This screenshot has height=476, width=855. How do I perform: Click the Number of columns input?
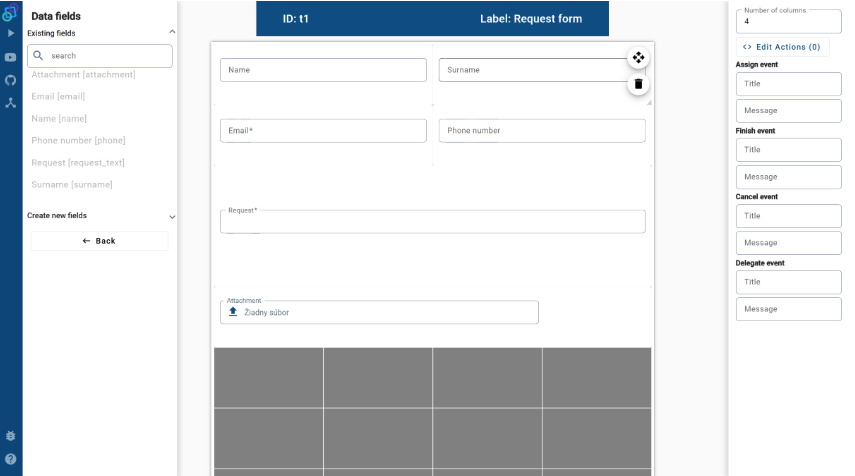pyautogui.click(x=788, y=20)
